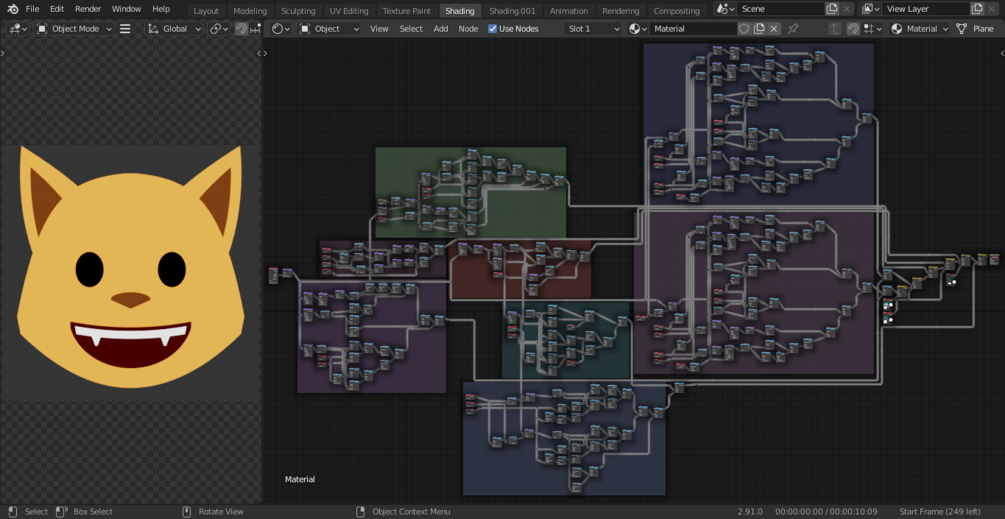Open the Global orientation dropdown
Viewport: 1005px width, 519px height.
(174, 29)
